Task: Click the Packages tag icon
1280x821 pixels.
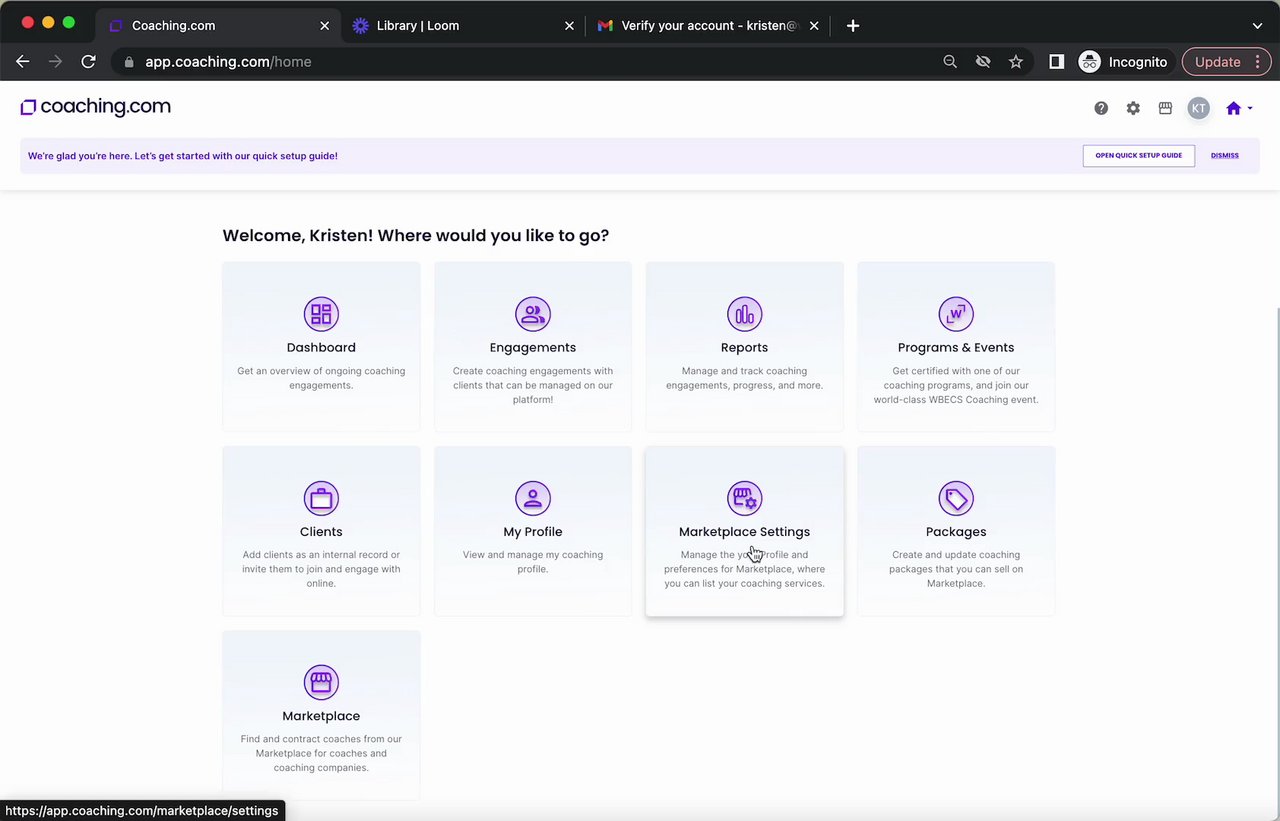Action: [x=956, y=498]
